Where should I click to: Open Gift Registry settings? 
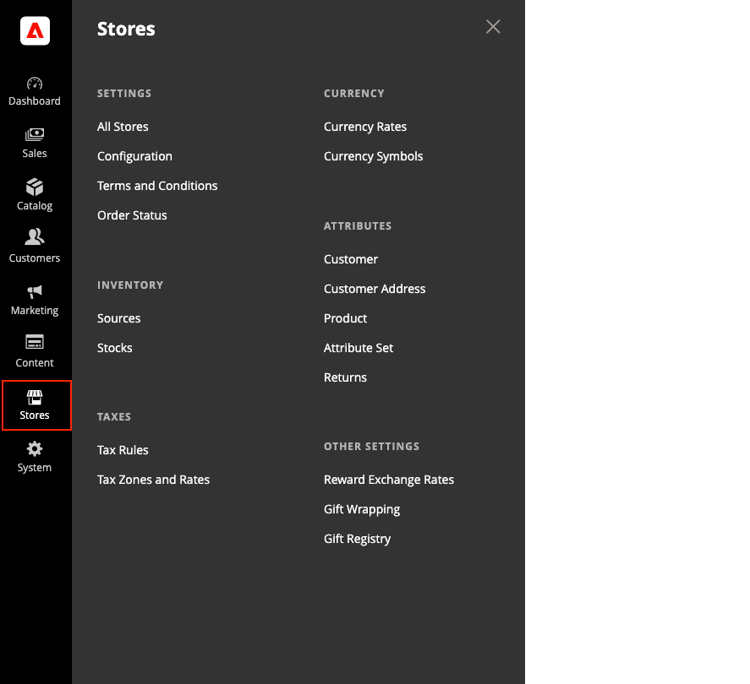tap(357, 539)
